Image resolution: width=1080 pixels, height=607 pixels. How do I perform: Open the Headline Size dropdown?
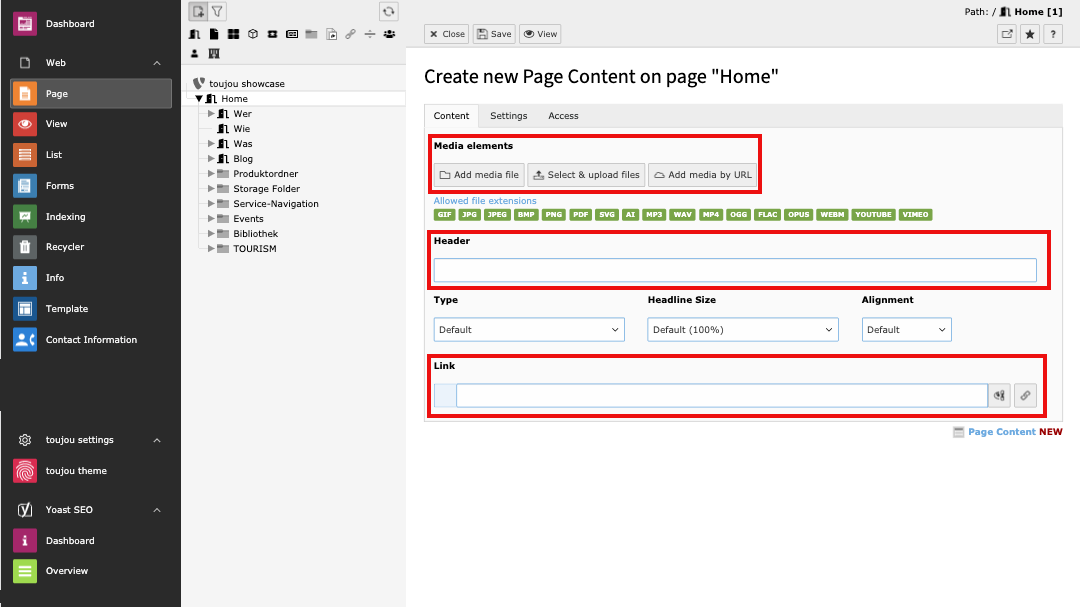click(742, 329)
